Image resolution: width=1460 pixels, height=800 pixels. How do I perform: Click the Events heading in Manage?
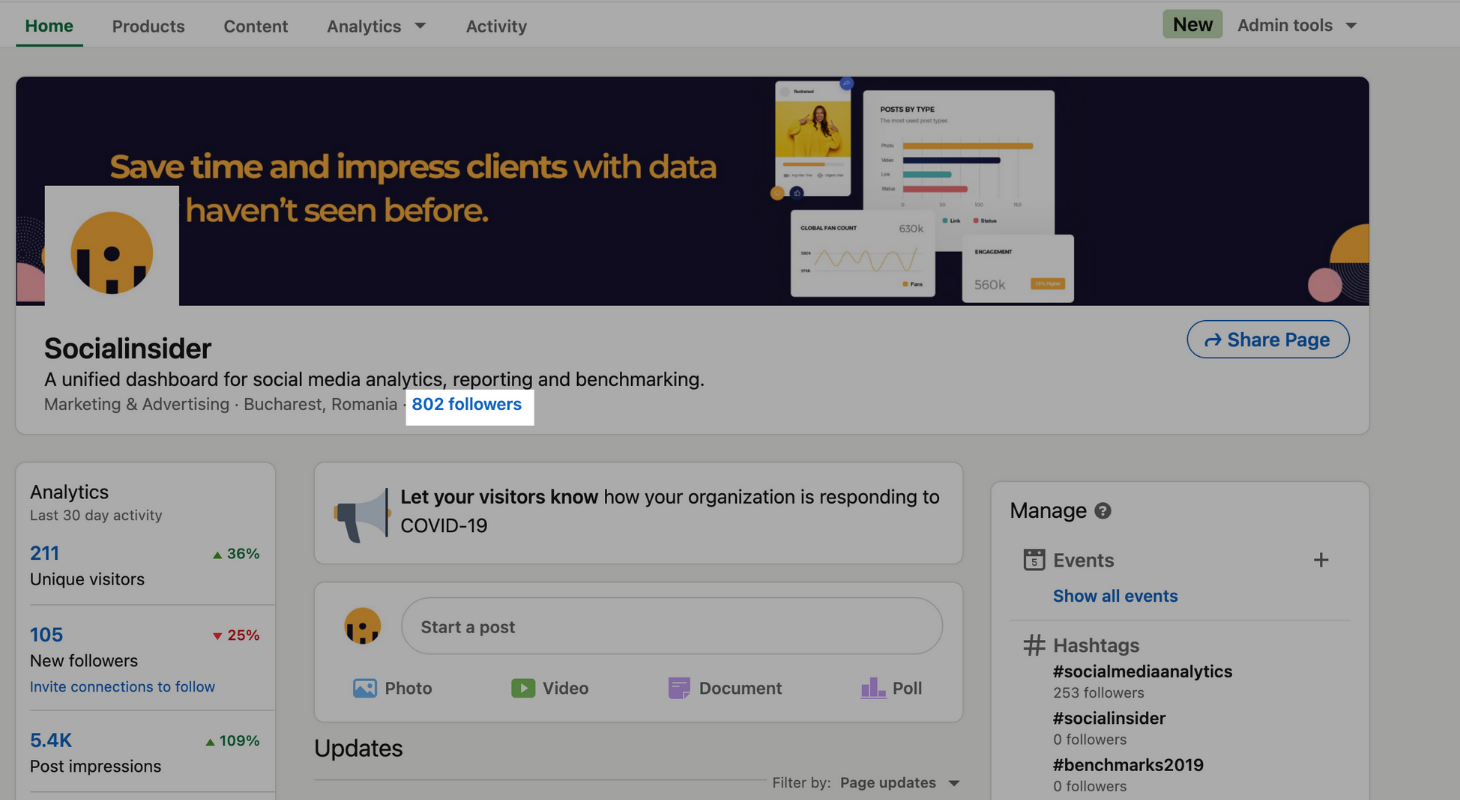point(1083,561)
